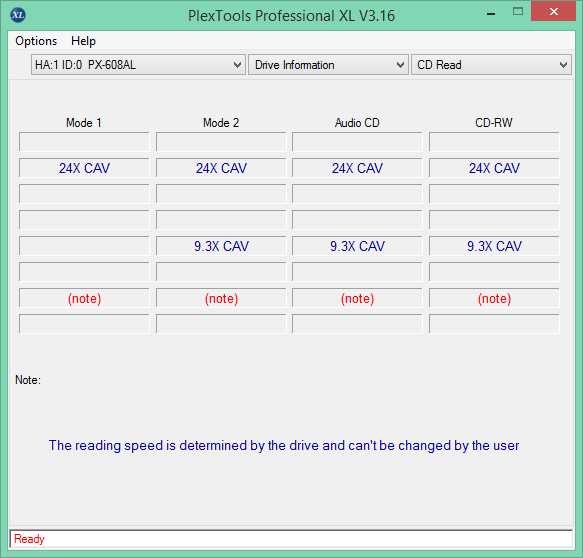Viewport: 583px width, 558px height.
Task: Click the Ready status bar text
Action: click(29, 539)
